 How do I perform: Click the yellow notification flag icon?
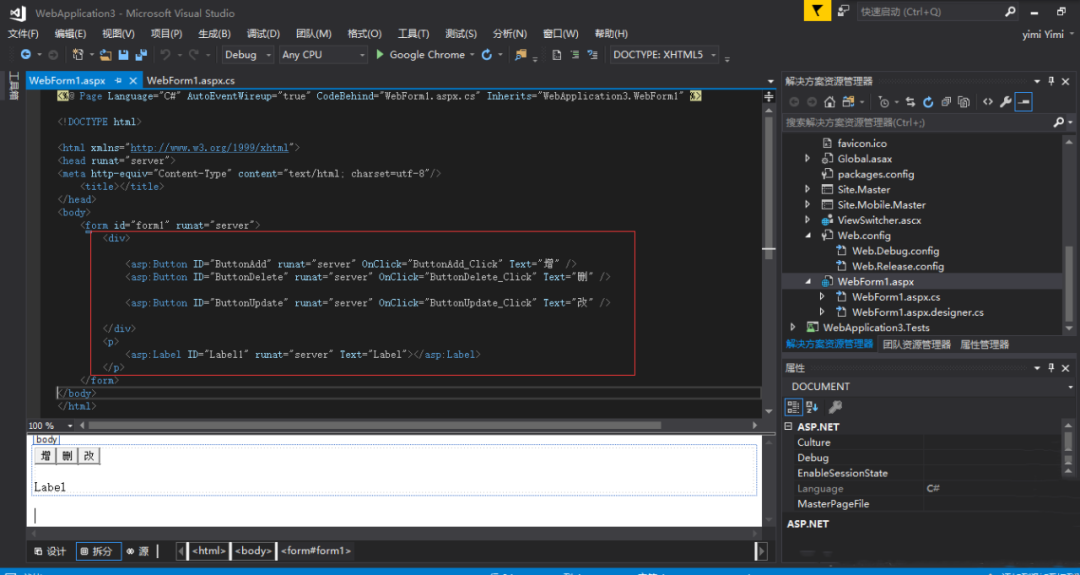pyautogui.click(x=818, y=11)
